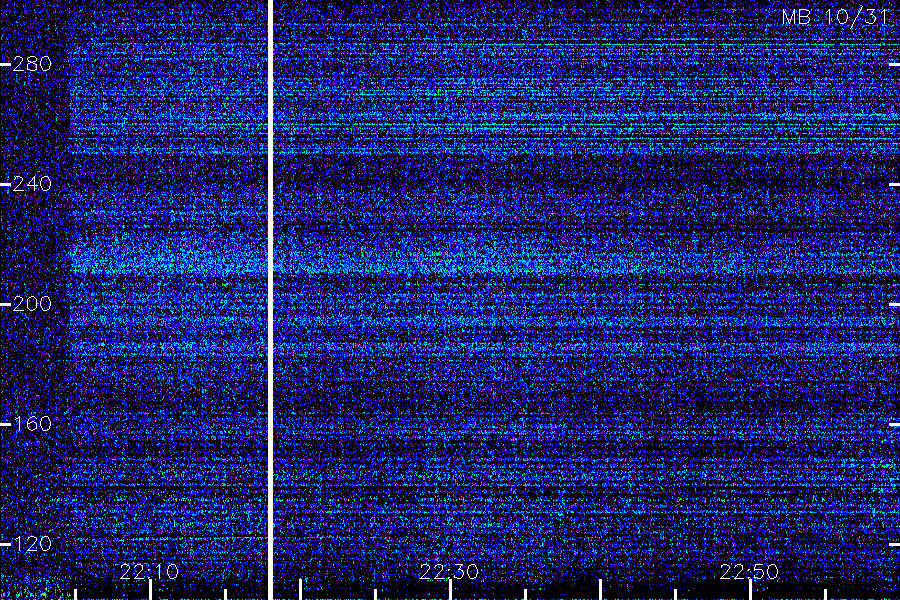Click the 22:10 time label
This screenshot has width=900, height=600.
point(149,572)
